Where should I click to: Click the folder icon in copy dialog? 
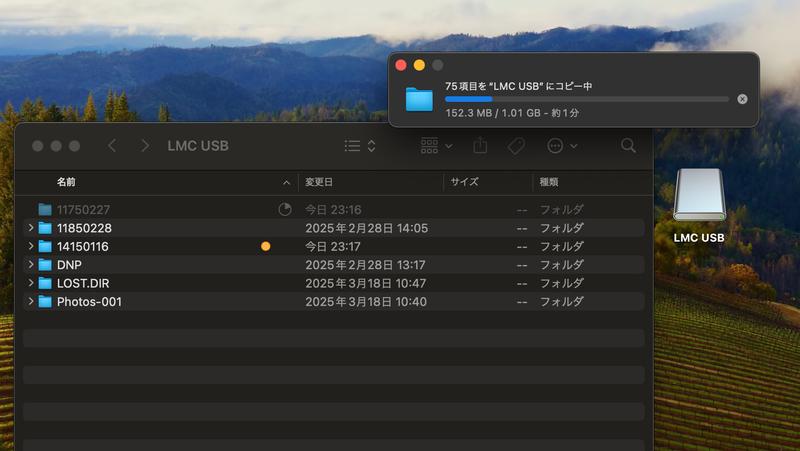[x=419, y=99]
